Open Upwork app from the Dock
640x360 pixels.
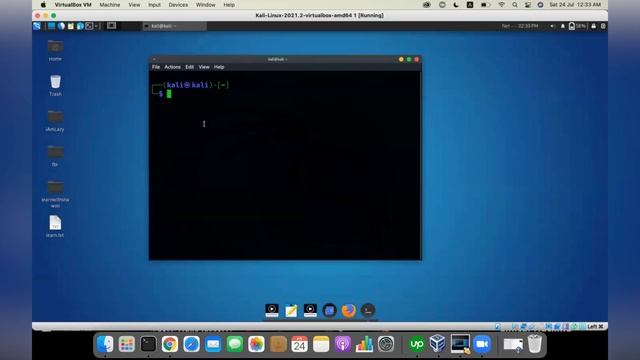[417, 344]
